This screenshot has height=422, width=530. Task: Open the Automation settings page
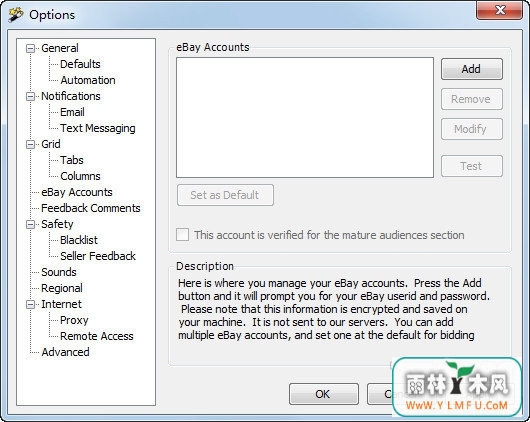(88, 80)
